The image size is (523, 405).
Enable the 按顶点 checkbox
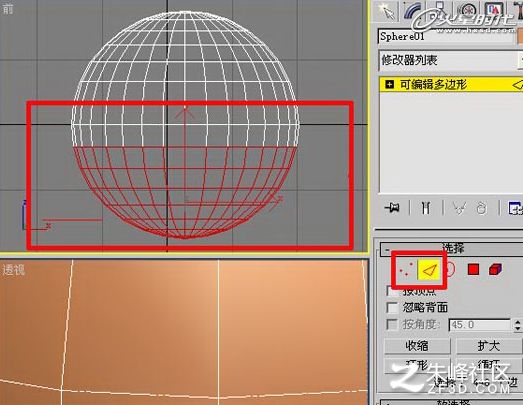click(x=392, y=291)
